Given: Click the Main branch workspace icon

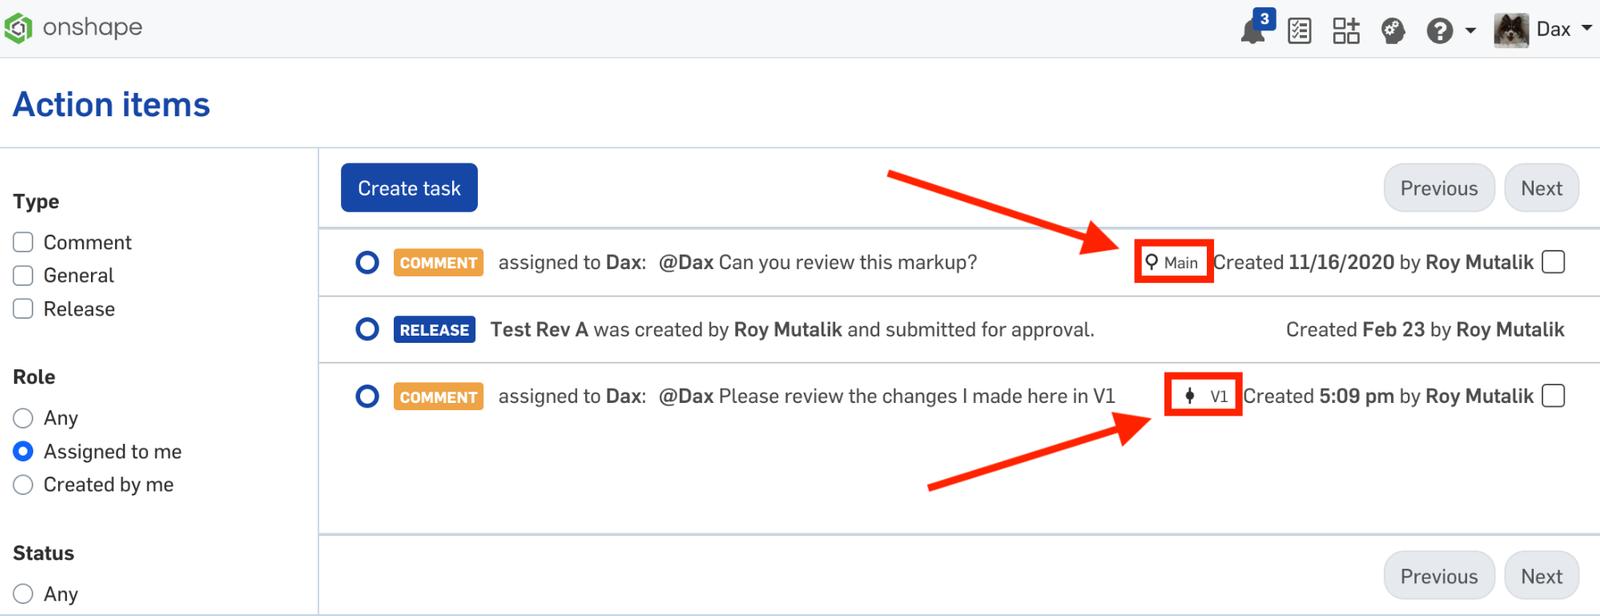Looking at the screenshot, I should (x=1152, y=262).
